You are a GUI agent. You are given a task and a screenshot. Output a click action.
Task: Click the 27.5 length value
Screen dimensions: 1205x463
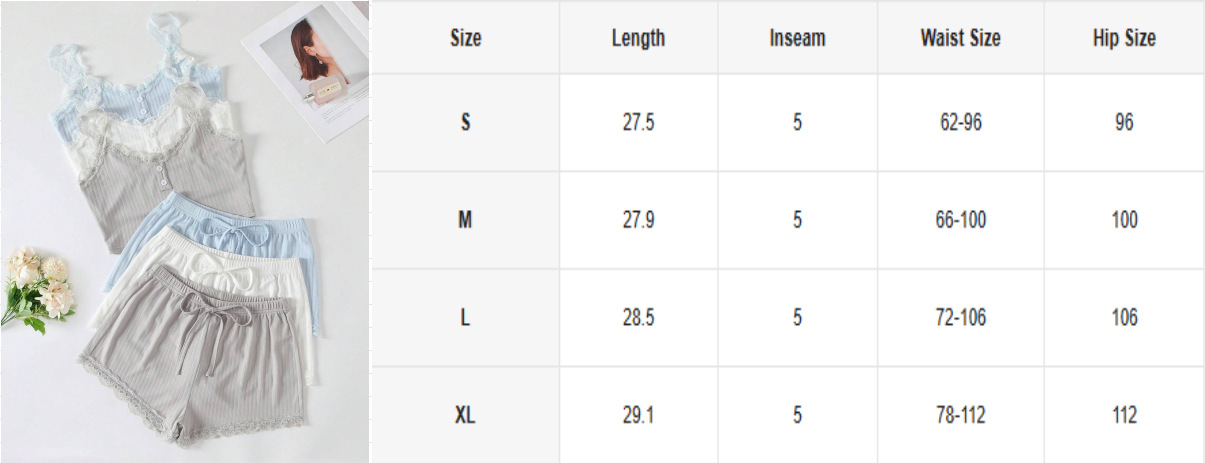tap(638, 123)
